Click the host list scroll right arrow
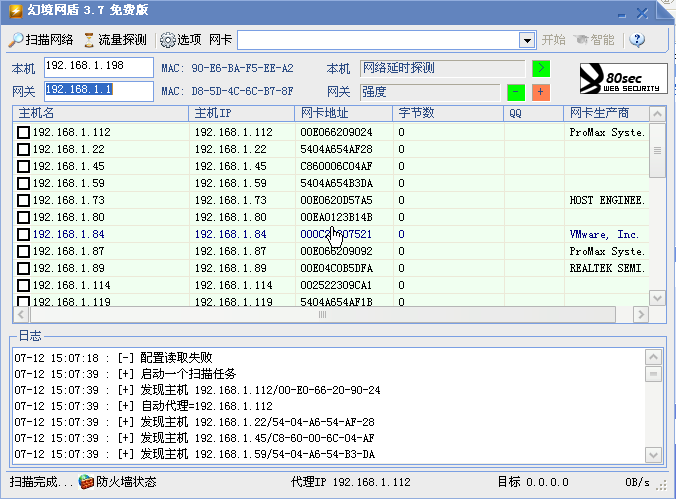The height and width of the screenshot is (499, 676). (641, 315)
